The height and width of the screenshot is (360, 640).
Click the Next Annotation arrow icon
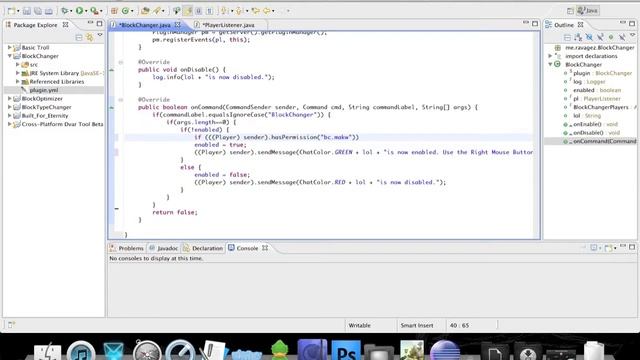point(224,11)
